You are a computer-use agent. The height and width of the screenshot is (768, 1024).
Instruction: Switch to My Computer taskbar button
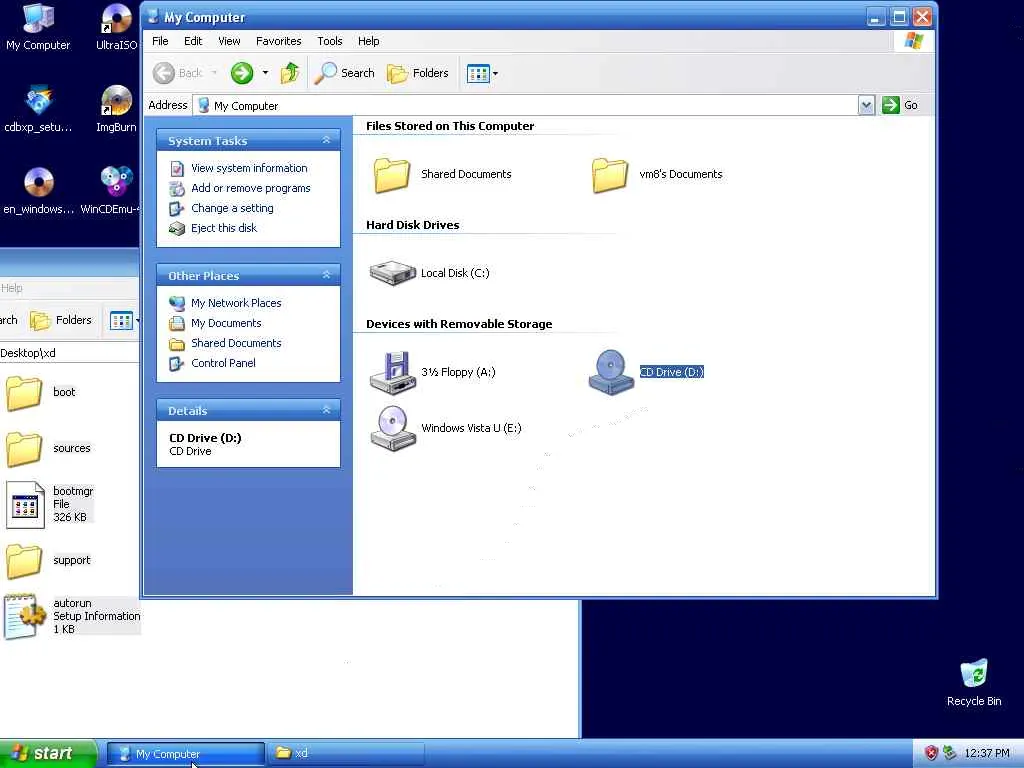click(185, 754)
